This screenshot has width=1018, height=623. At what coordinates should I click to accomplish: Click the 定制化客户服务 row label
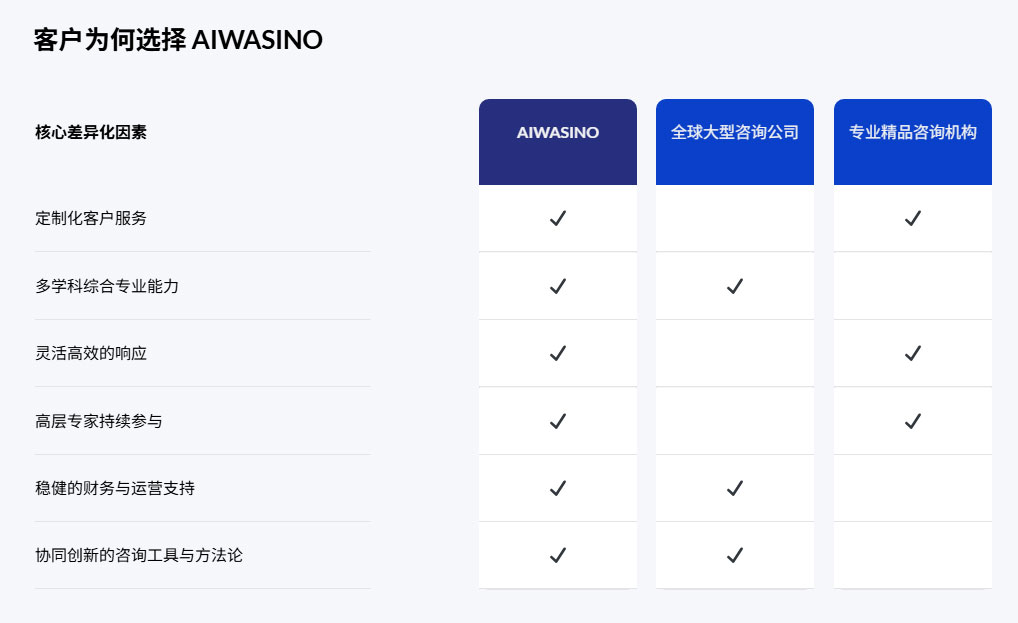[x=91, y=218]
